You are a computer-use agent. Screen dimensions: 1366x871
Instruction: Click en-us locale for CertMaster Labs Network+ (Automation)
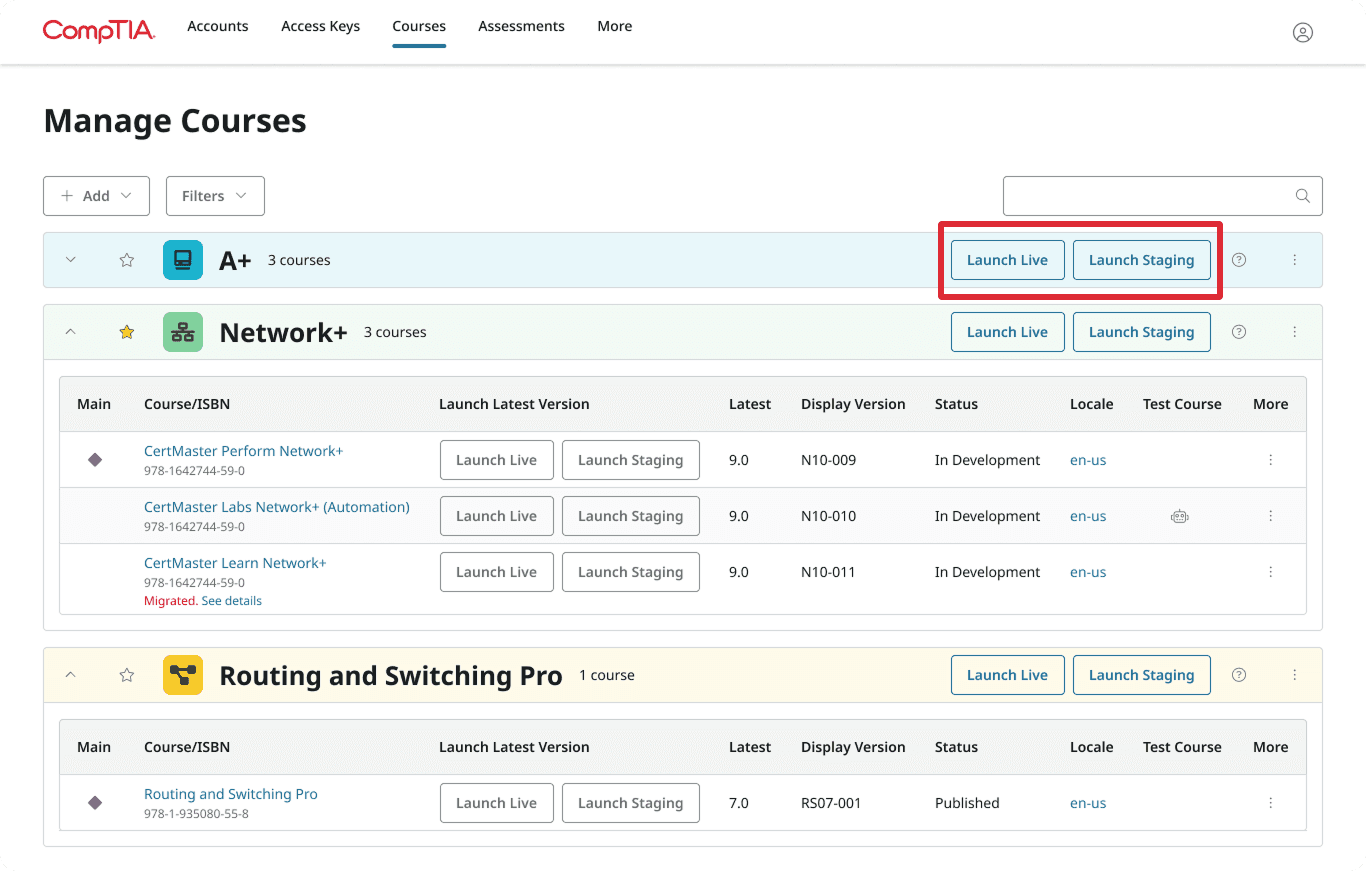(x=1088, y=516)
